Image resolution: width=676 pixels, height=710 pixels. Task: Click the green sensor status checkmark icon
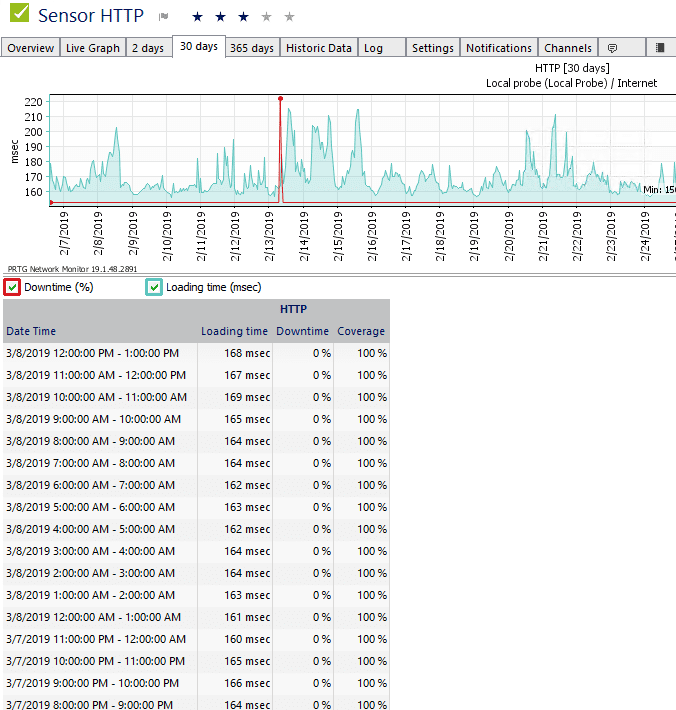click(18, 14)
